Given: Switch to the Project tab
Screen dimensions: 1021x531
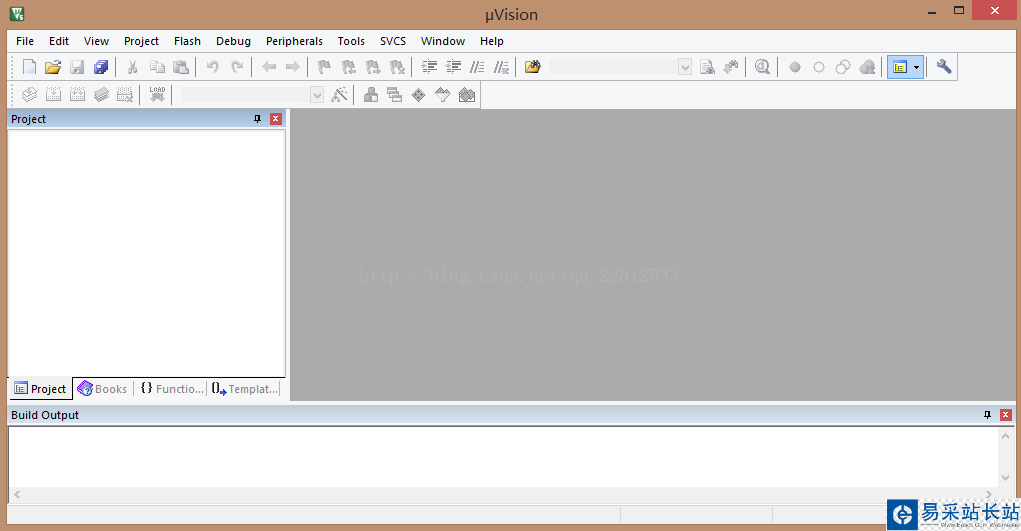Looking at the screenshot, I should [40, 388].
